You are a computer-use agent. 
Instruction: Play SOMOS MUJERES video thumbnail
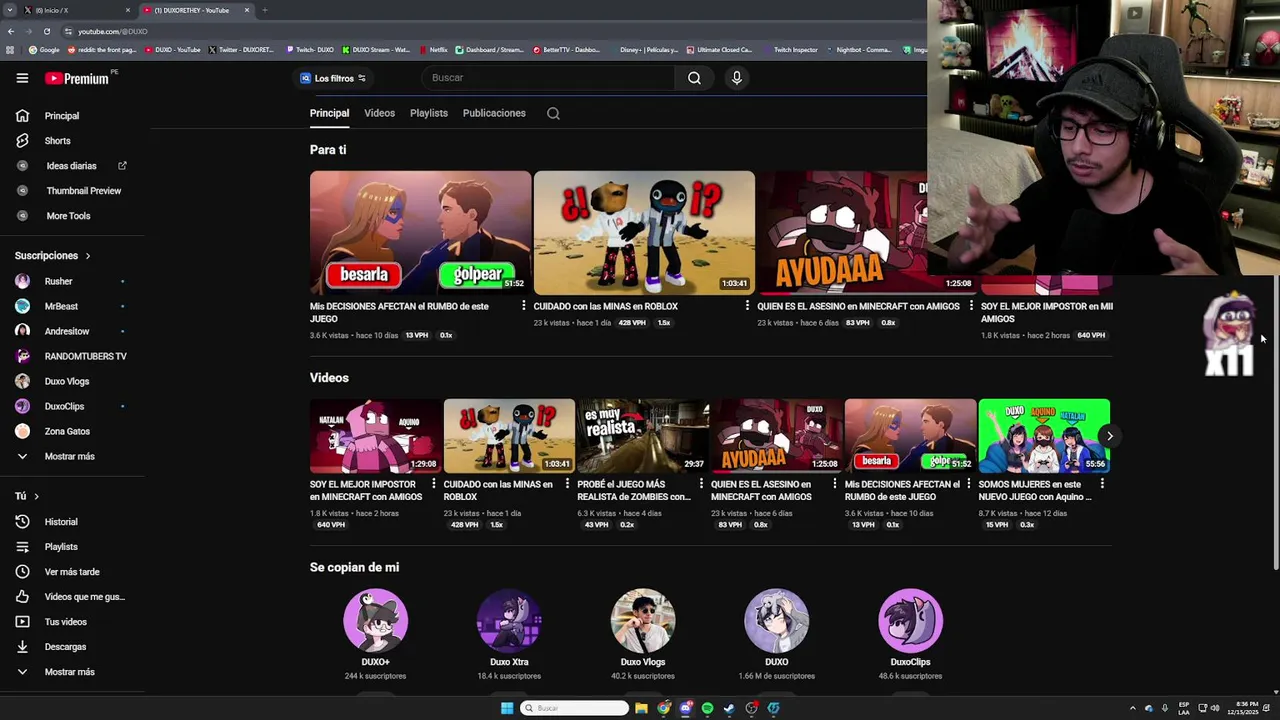pyautogui.click(x=1044, y=436)
